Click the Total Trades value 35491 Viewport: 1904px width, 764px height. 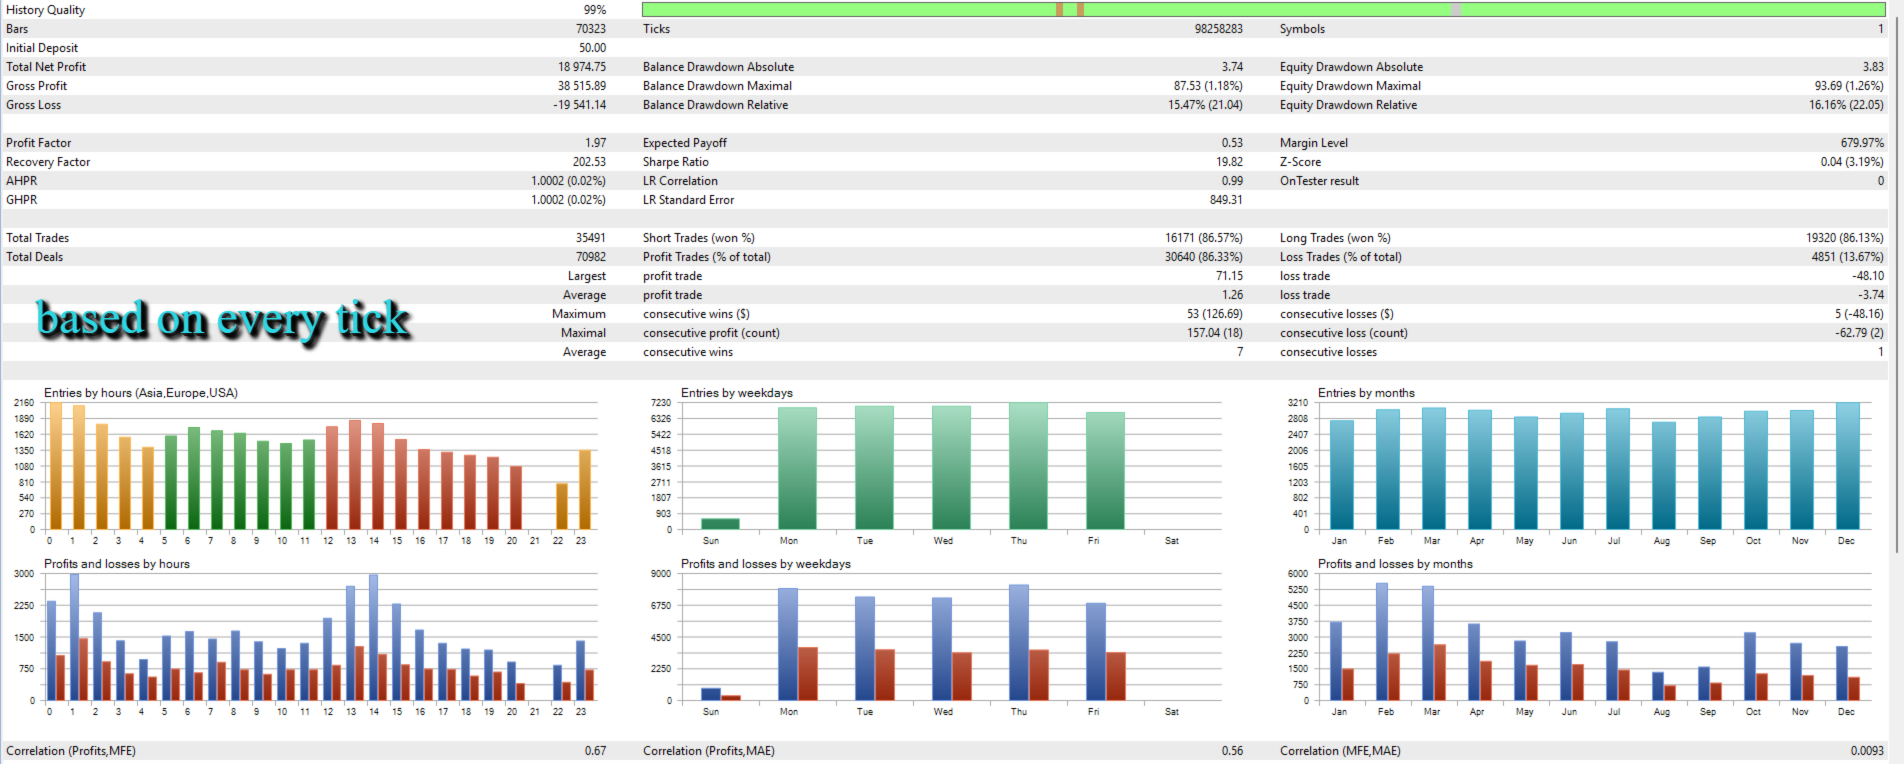click(x=590, y=238)
